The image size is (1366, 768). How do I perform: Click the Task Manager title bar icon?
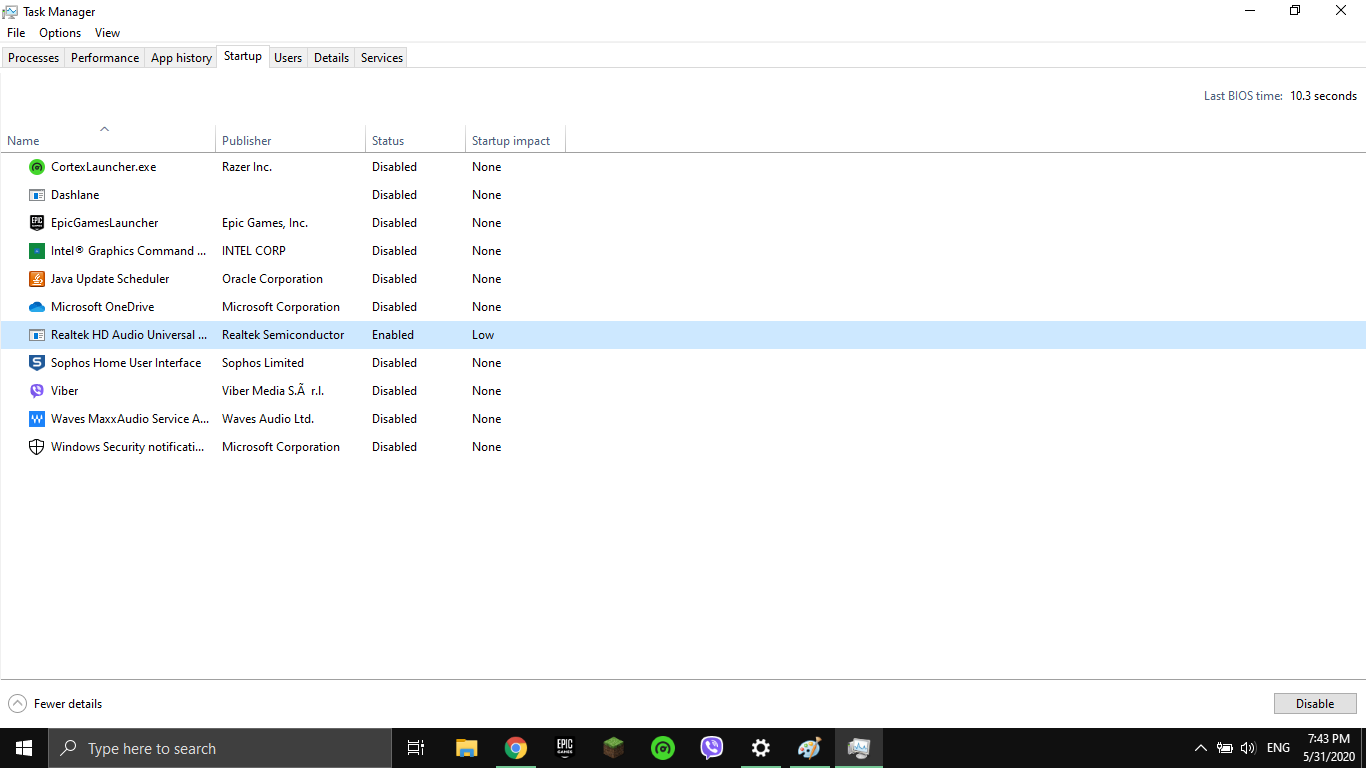click(10, 11)
